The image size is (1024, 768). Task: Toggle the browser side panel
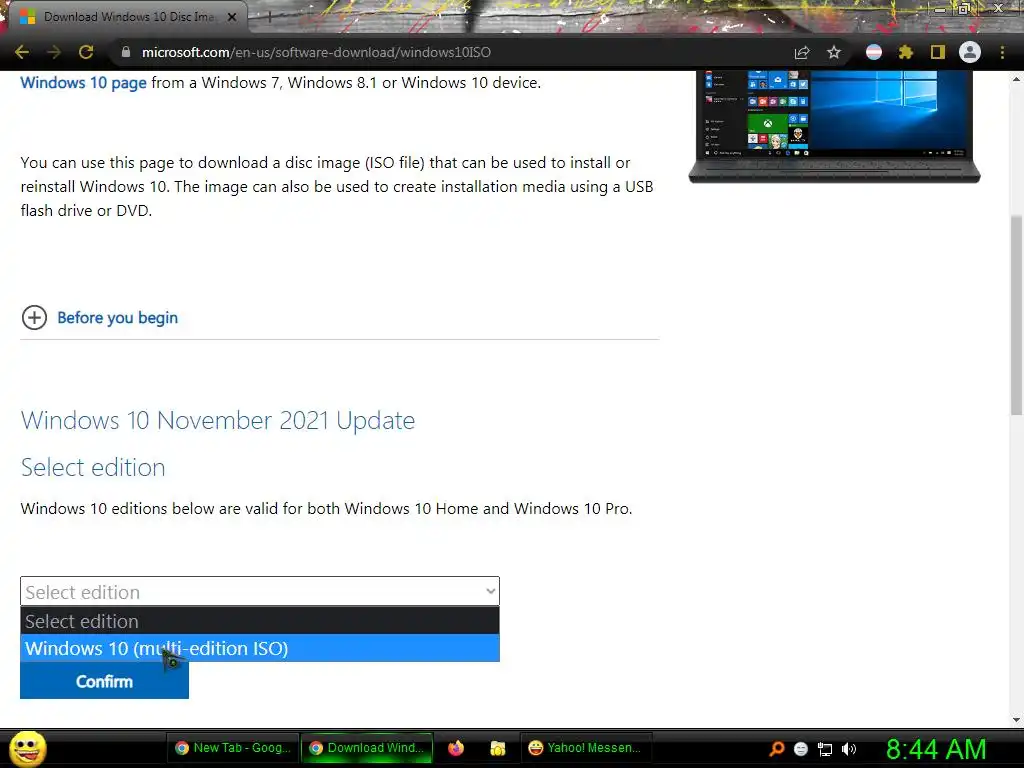pyautogui.click(x=938, y=52)
